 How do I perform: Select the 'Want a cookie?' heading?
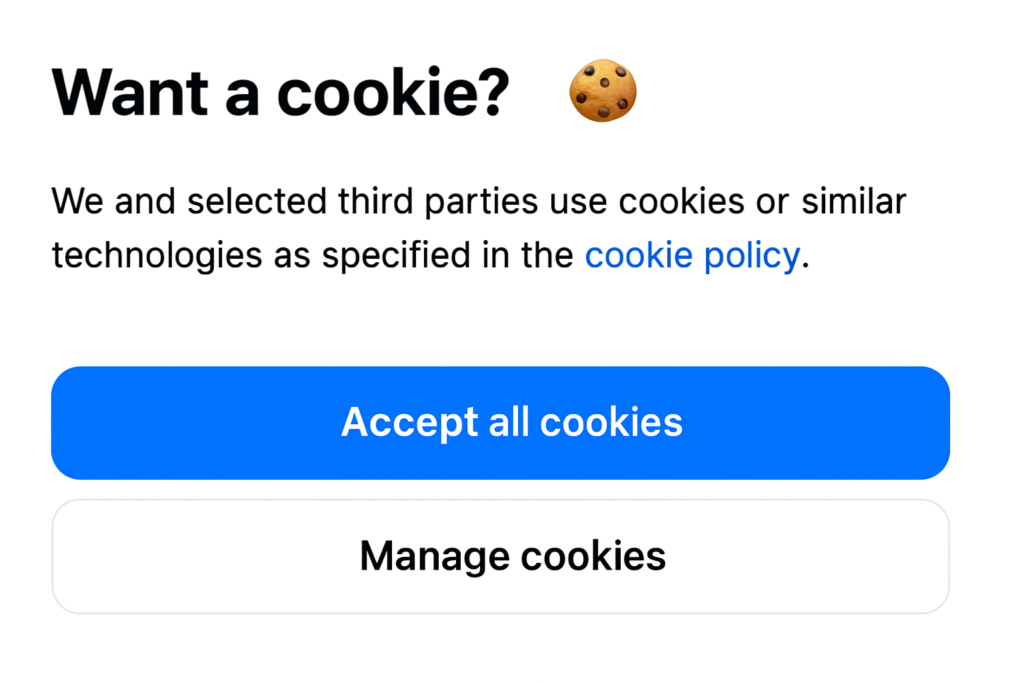[280, 92]
